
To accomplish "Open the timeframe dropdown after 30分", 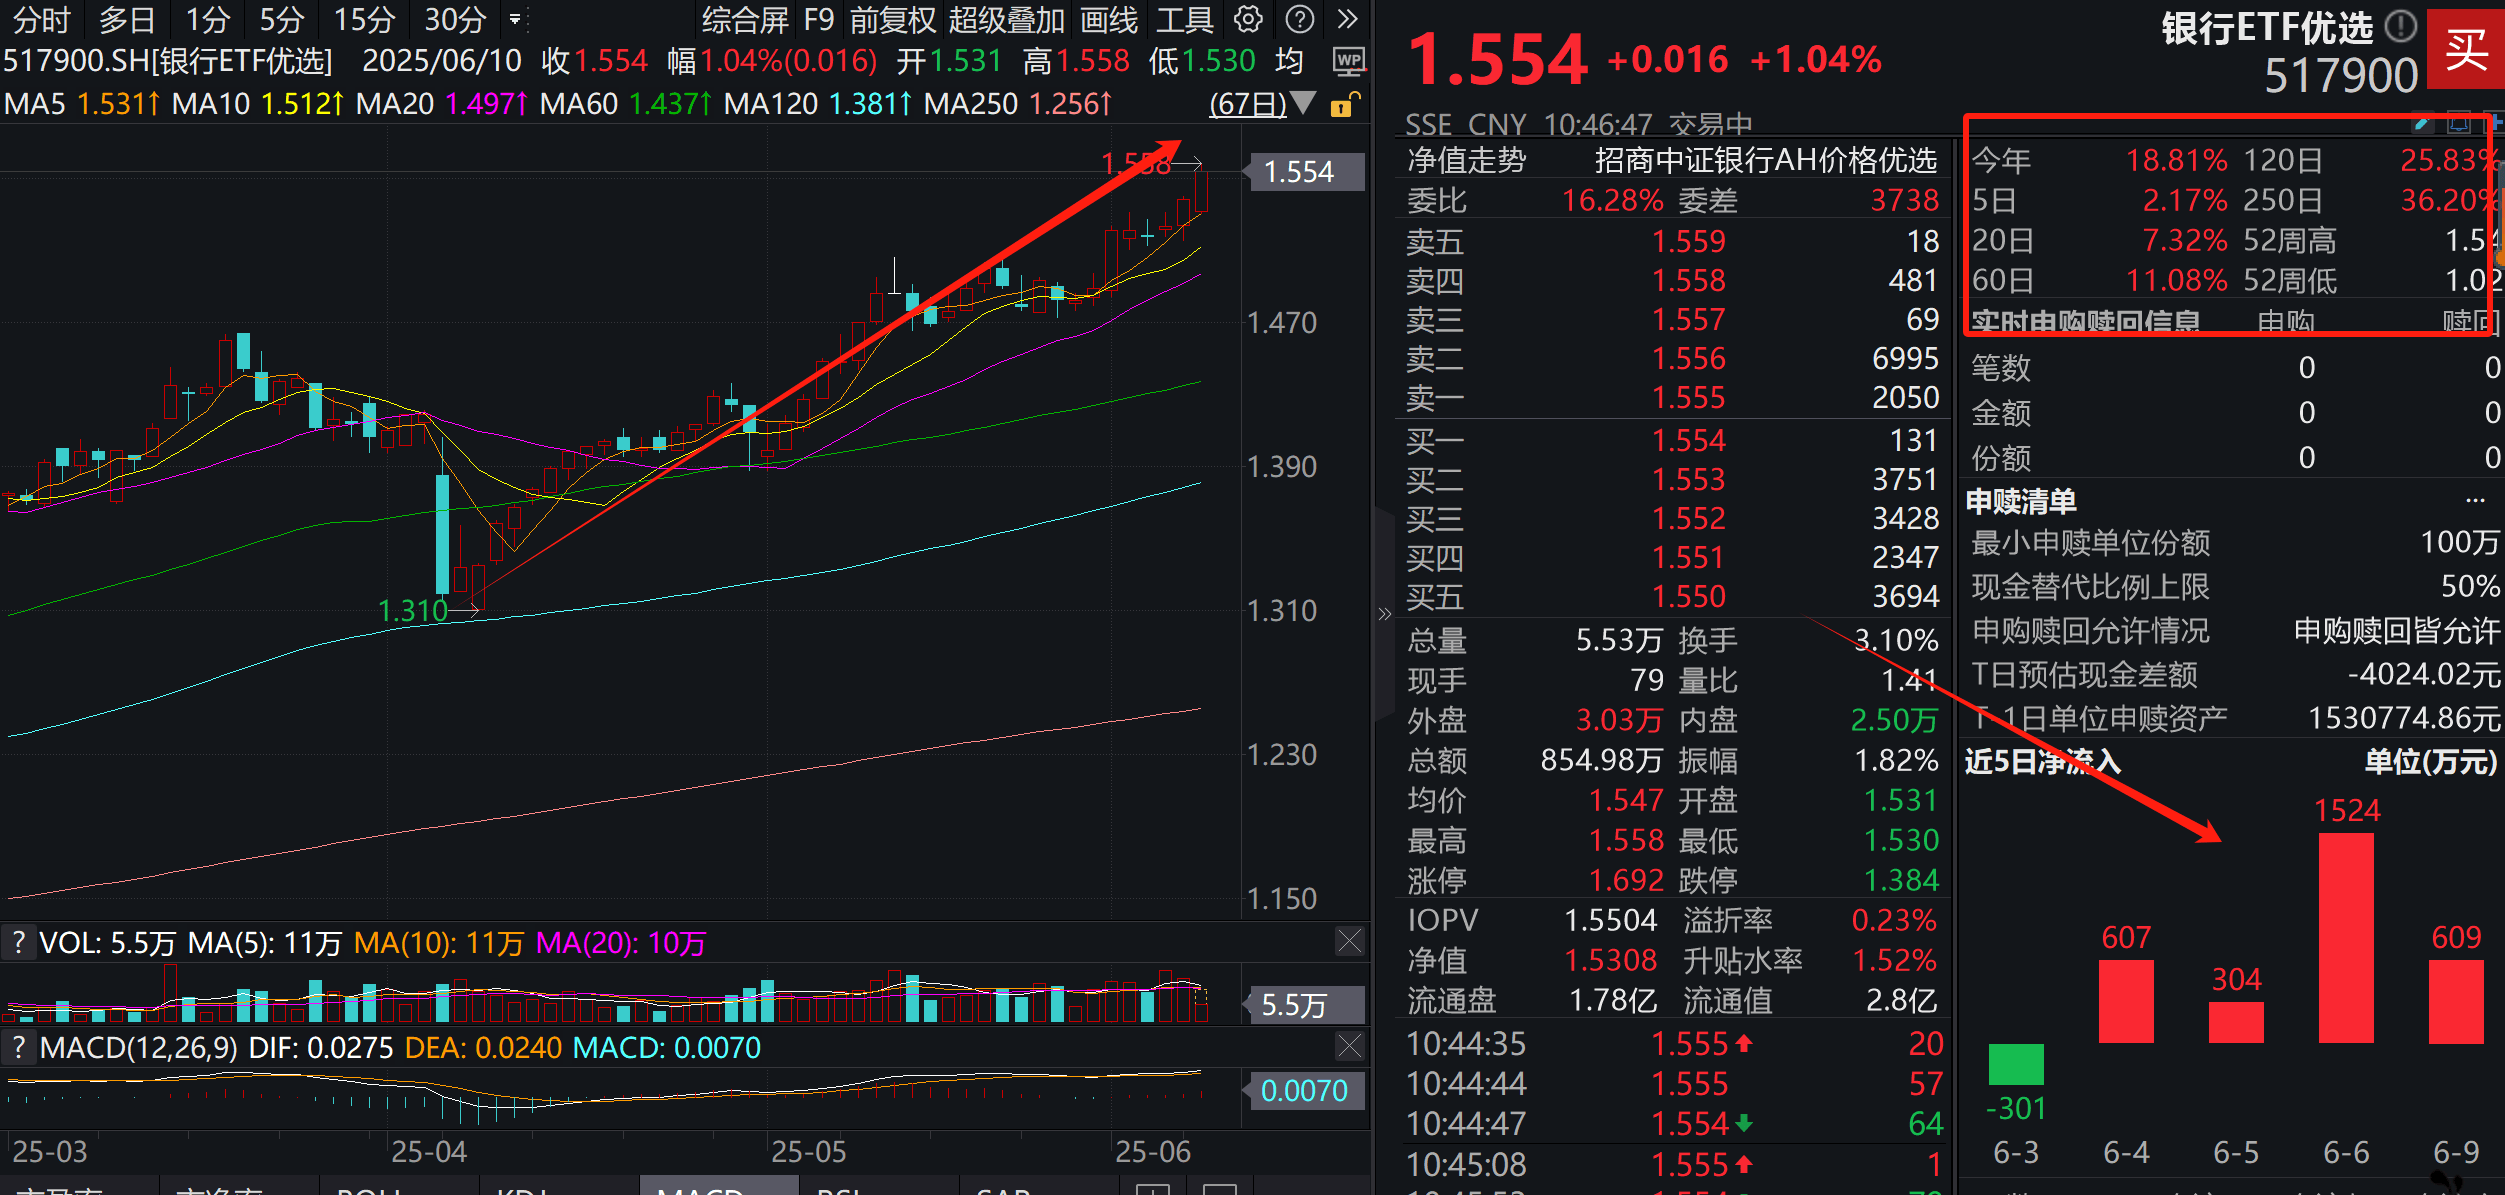I will click(515, 19).
